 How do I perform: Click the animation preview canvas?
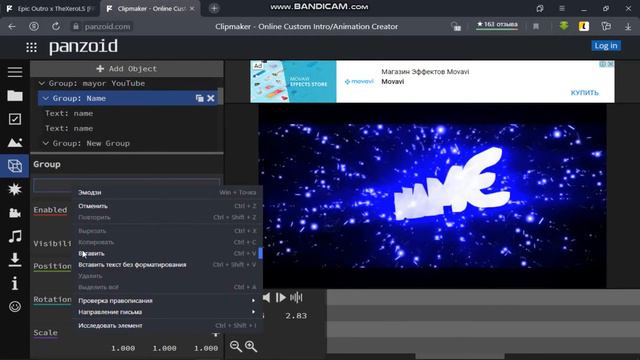point(433,196)
